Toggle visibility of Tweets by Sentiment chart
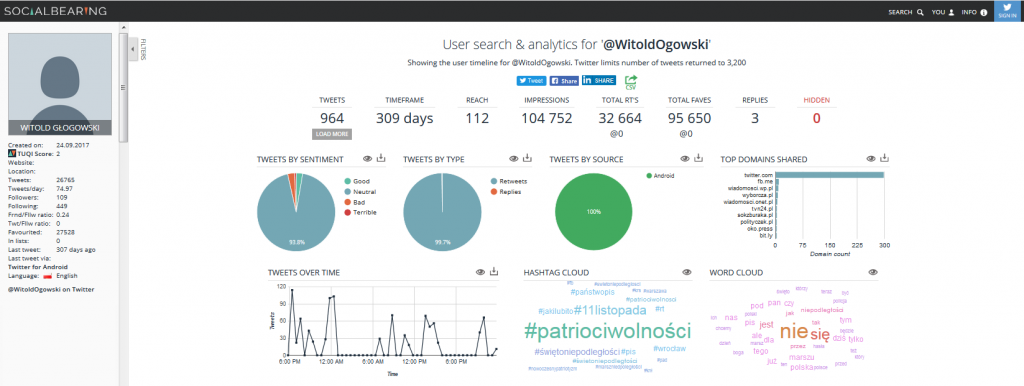Viewport: 1024px width, 386px height. (x=368, y=159)
